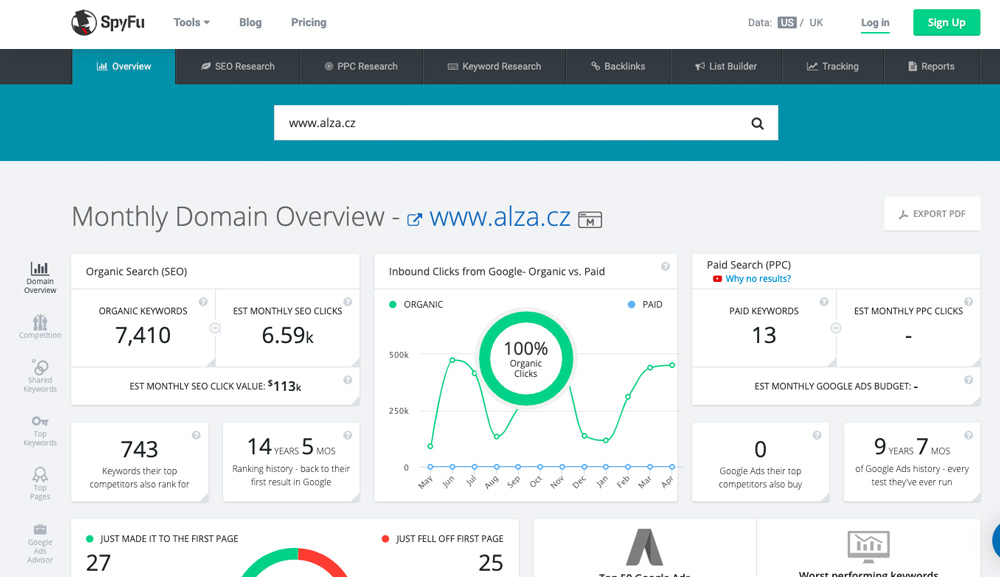The height and width of the screenshot is (577, 1000).
Task: Open the Tools dropdown menu
Action: click(x=191, y=22)
